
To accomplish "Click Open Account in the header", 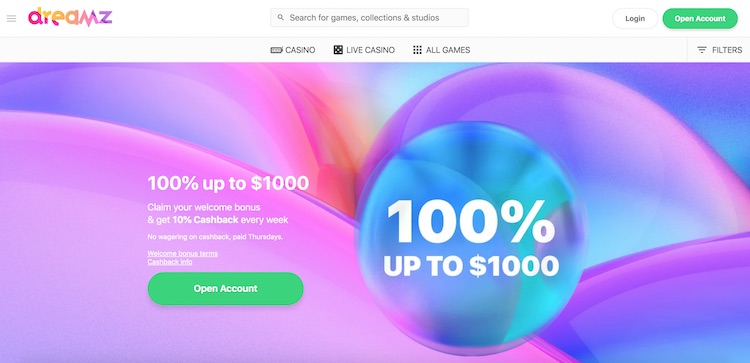I will click(700, 19).
